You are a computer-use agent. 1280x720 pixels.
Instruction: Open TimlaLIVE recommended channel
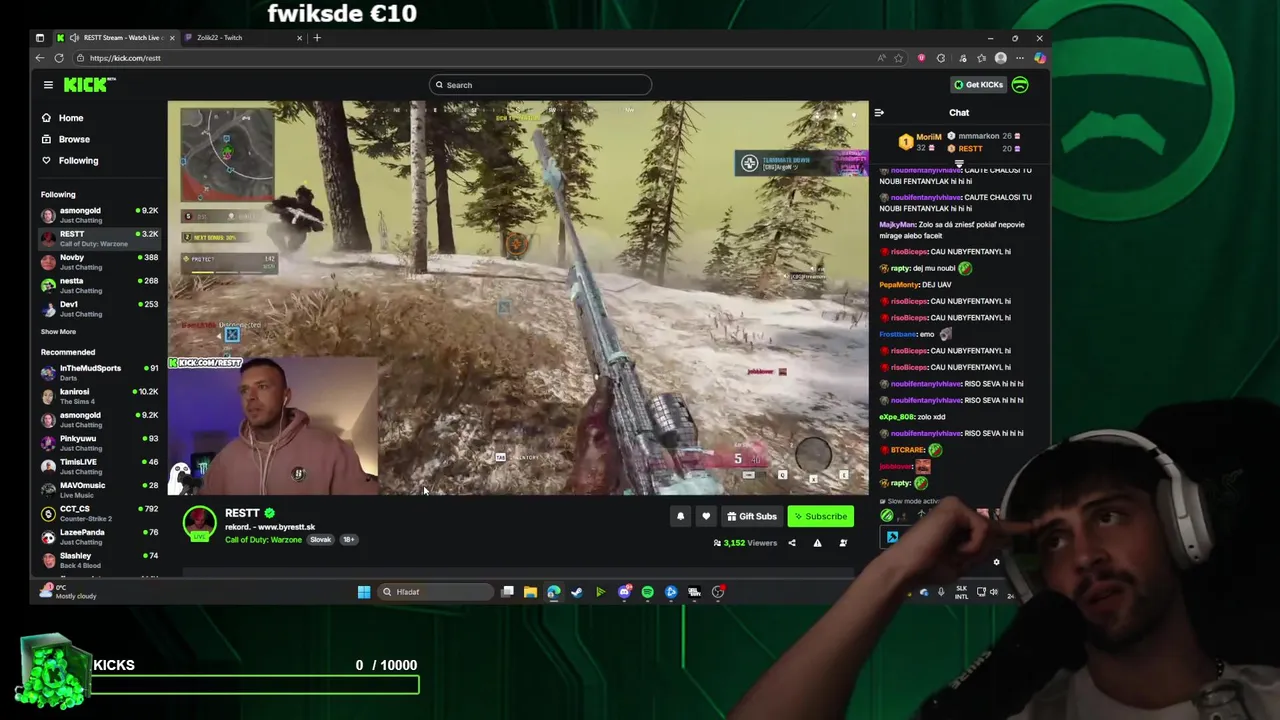click(99, 465)
